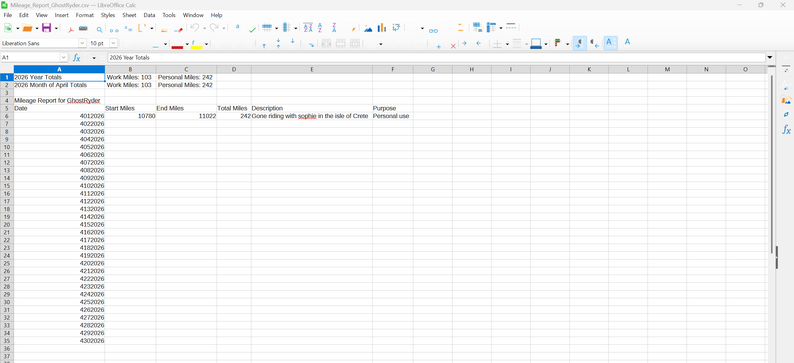Select cell 'Mileage Report for GhostRyder'

[x=59, y=100]
